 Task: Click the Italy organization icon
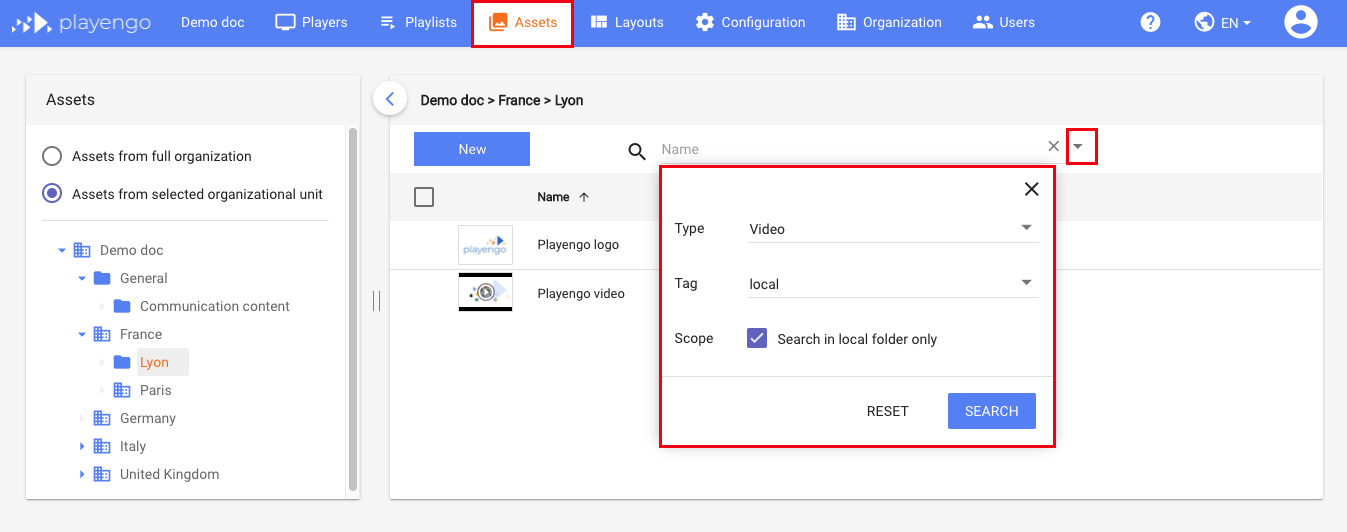click(102, 446)
